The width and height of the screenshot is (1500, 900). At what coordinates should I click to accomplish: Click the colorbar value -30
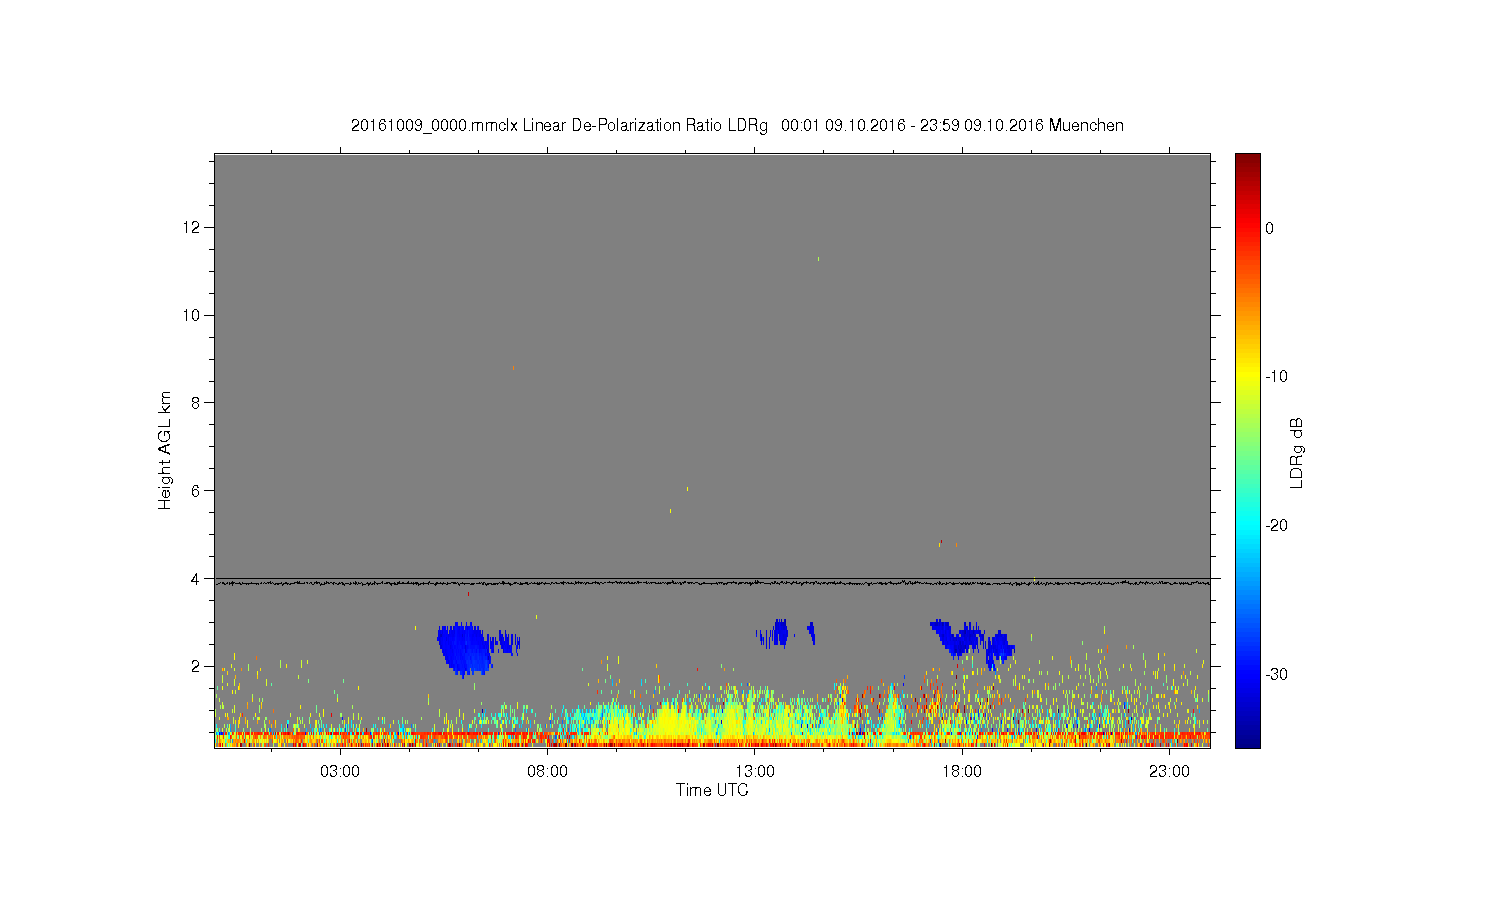(x=1276, y=675)
